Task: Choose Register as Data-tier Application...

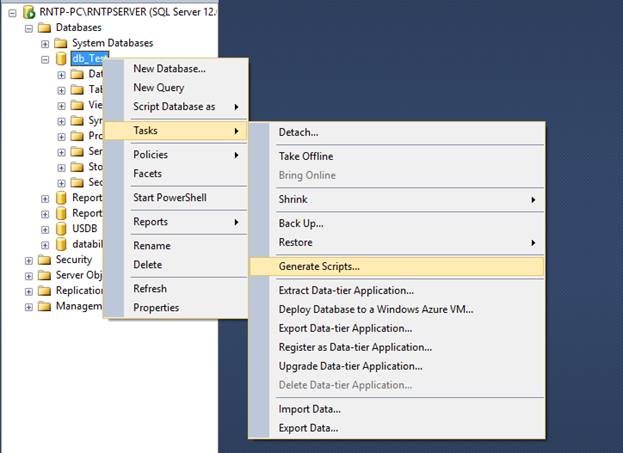Action: pyautogui.click(x=397, y=347)
